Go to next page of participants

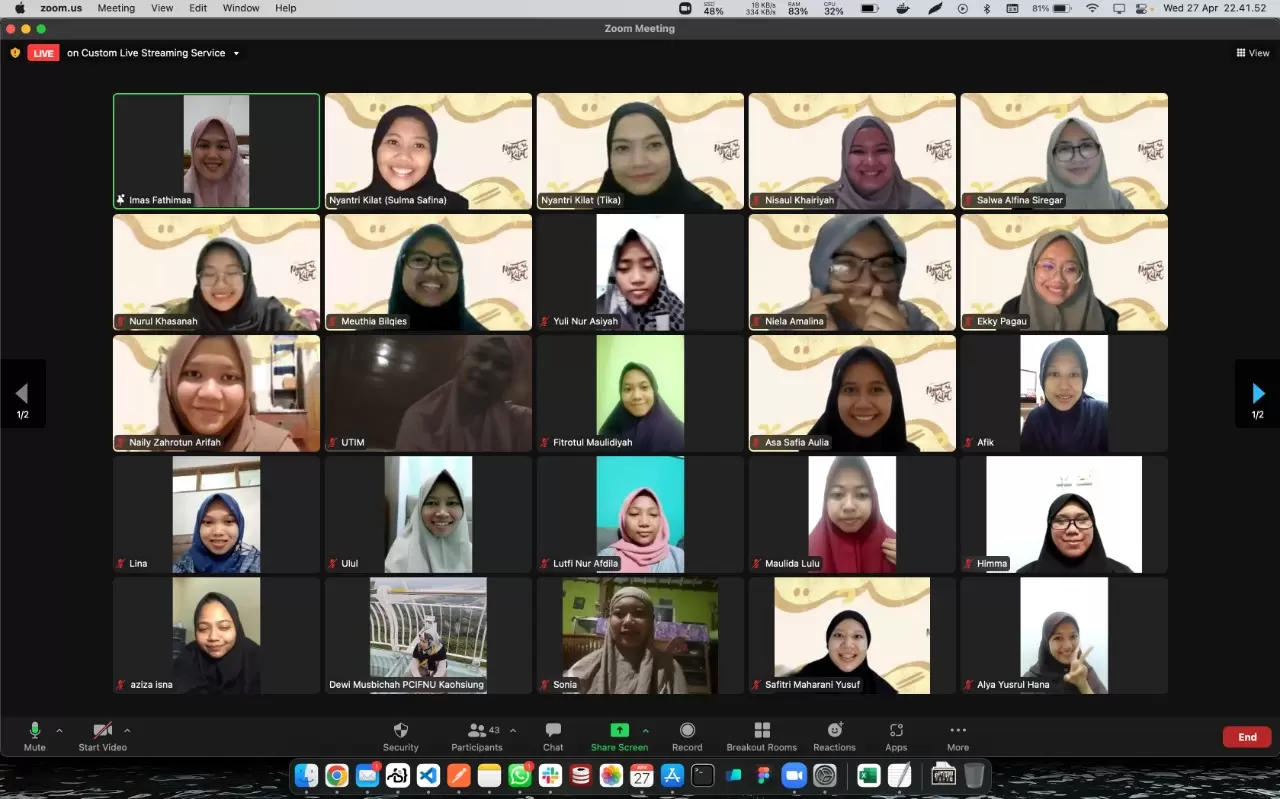click(1257, 394)
